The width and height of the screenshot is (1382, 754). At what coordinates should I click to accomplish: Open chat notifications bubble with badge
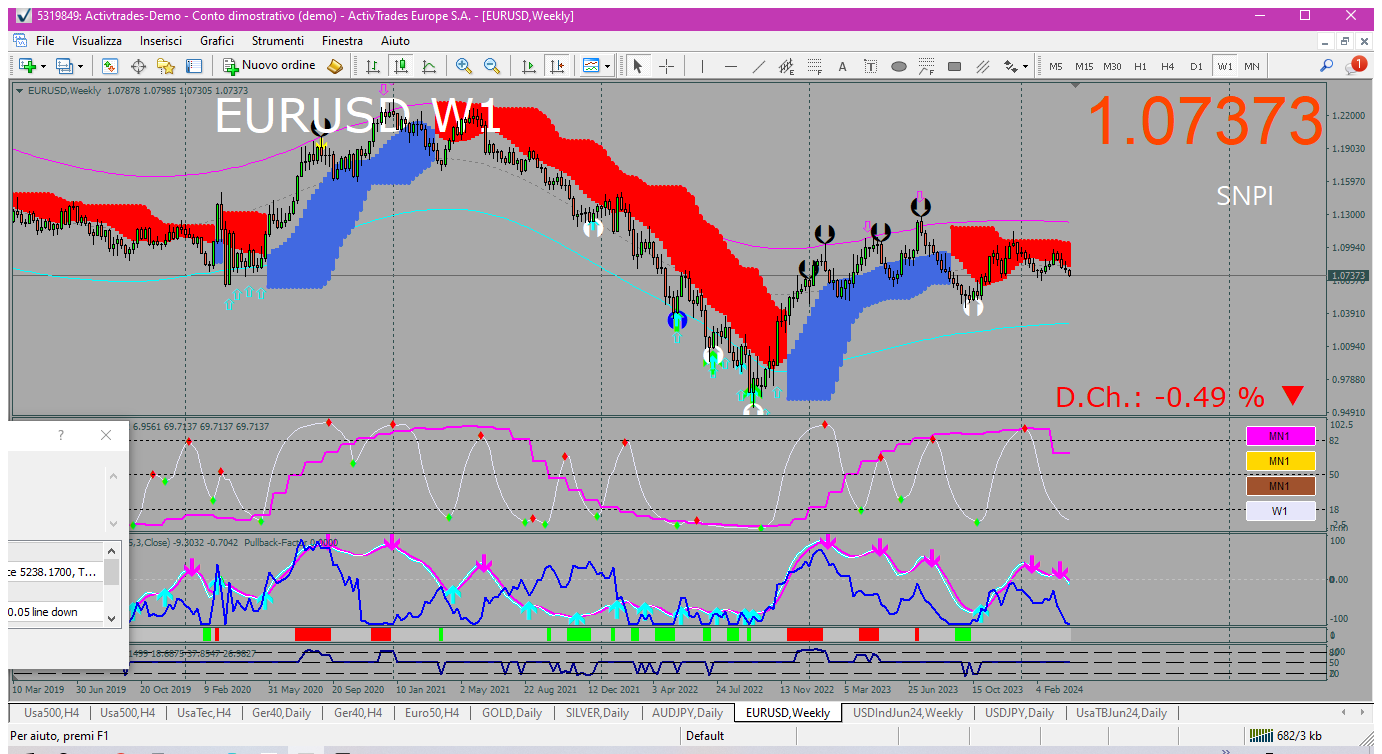pyautogui.click(x=1356, y=65)
